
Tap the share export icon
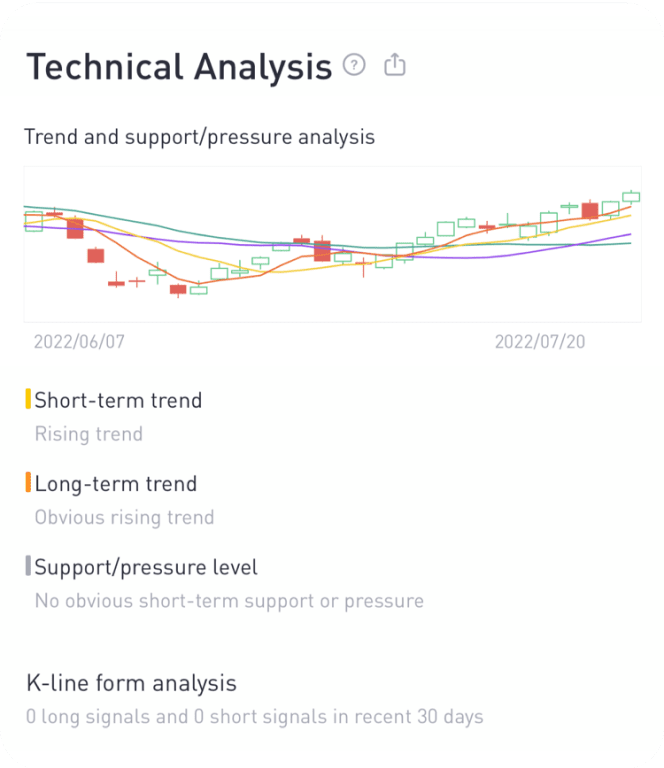[395, 64]
